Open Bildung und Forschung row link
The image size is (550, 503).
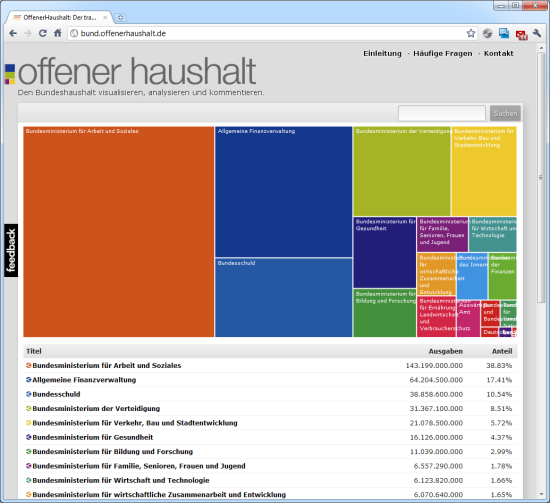tap(113, 452)
